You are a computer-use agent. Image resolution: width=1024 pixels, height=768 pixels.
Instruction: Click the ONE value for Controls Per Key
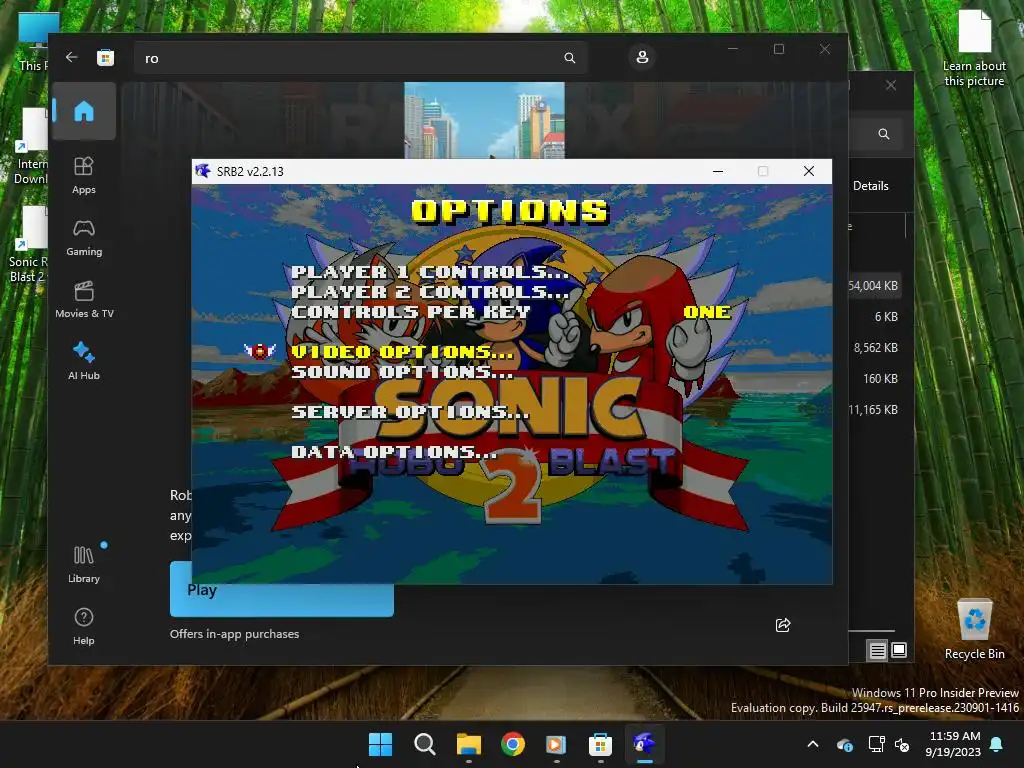coord(707,312)
